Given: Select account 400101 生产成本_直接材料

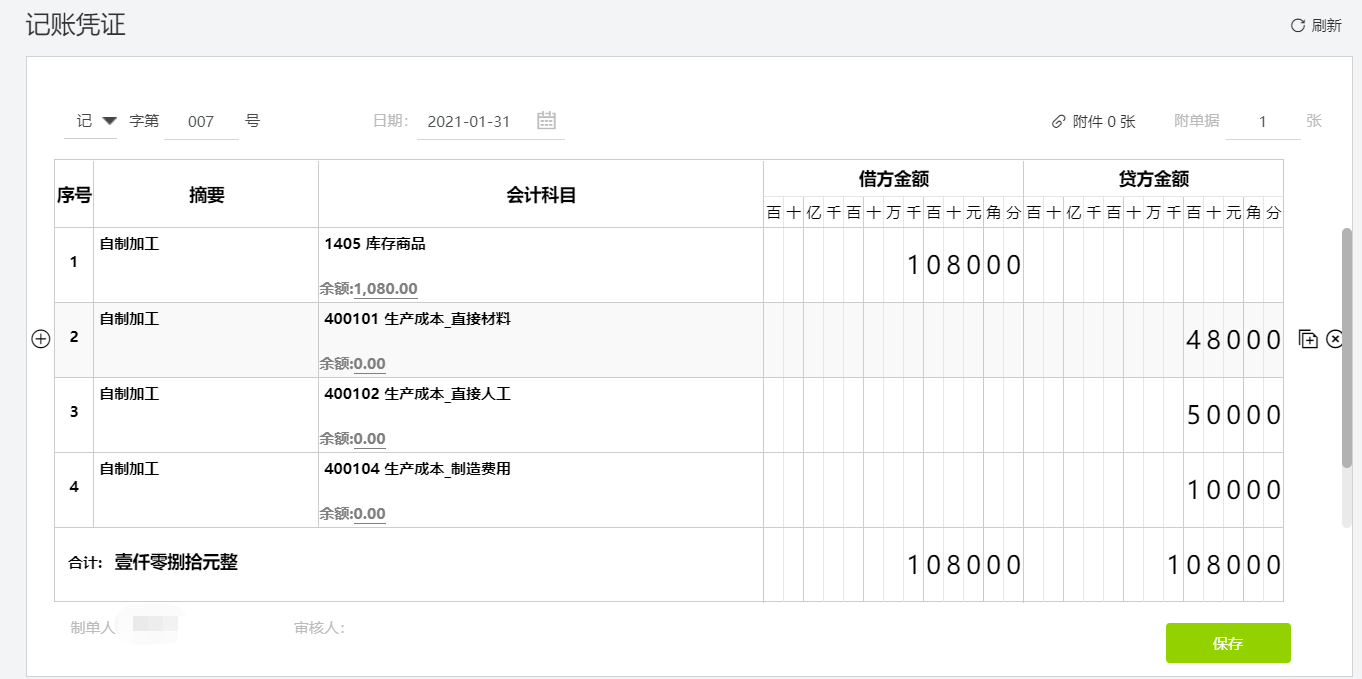Looking at the screenshot, I should (418, 319).
